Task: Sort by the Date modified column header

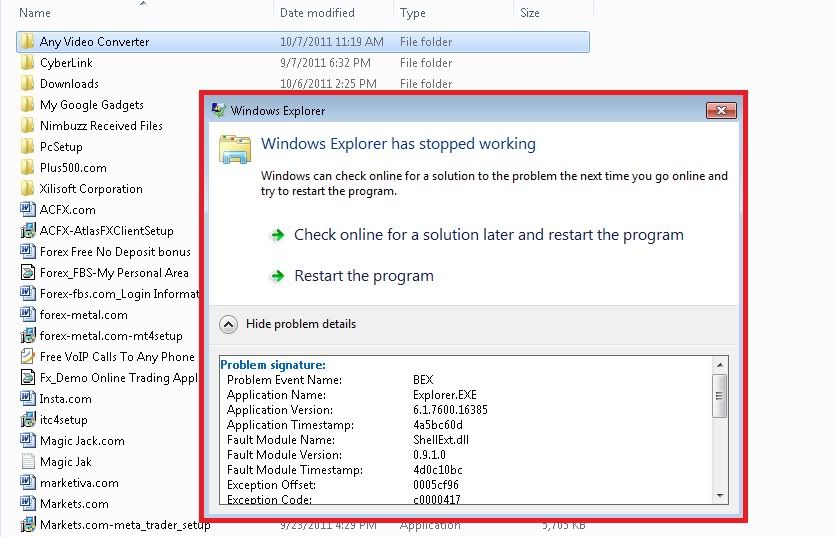Action: [317, 13]
